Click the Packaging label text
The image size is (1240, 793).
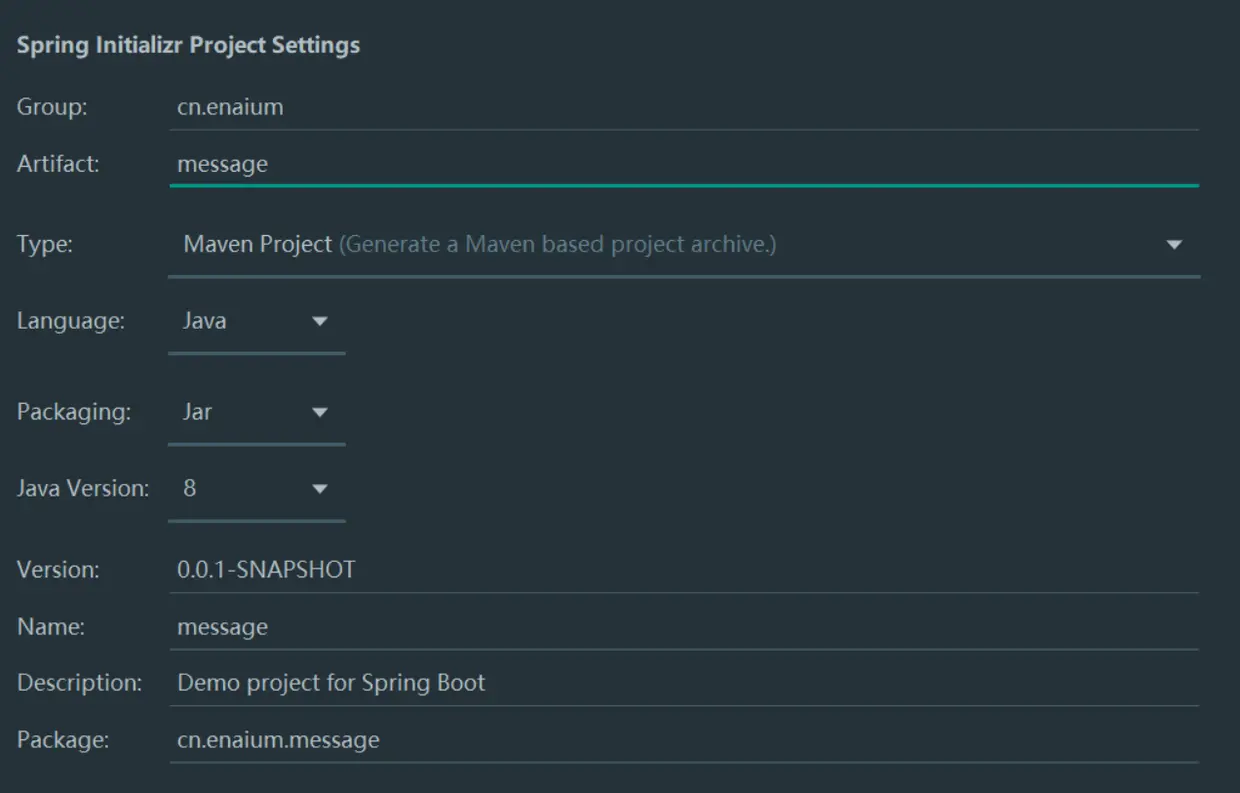click(74, 412)
